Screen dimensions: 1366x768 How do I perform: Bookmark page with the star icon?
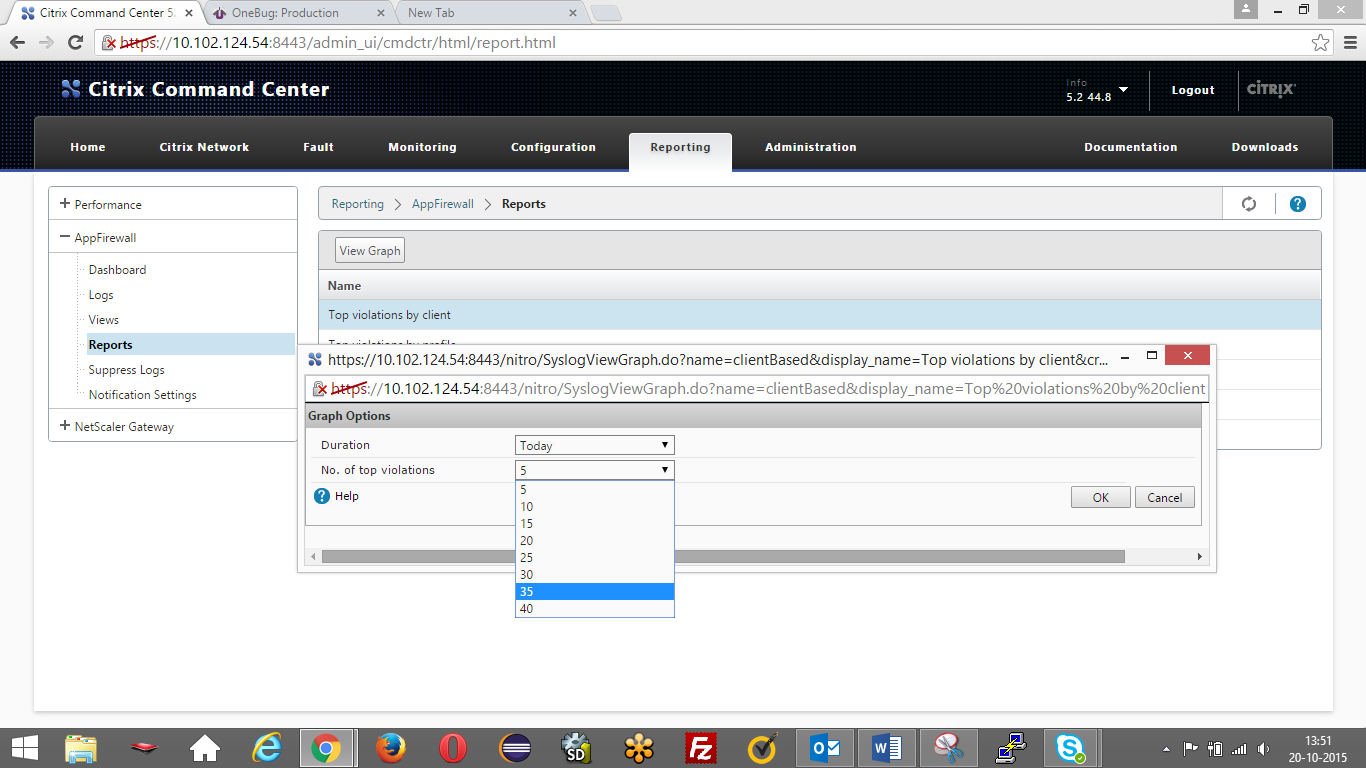coord(1320,43)
